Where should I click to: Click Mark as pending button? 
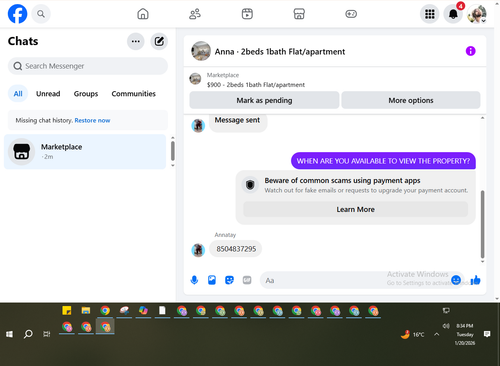(264, 100)
